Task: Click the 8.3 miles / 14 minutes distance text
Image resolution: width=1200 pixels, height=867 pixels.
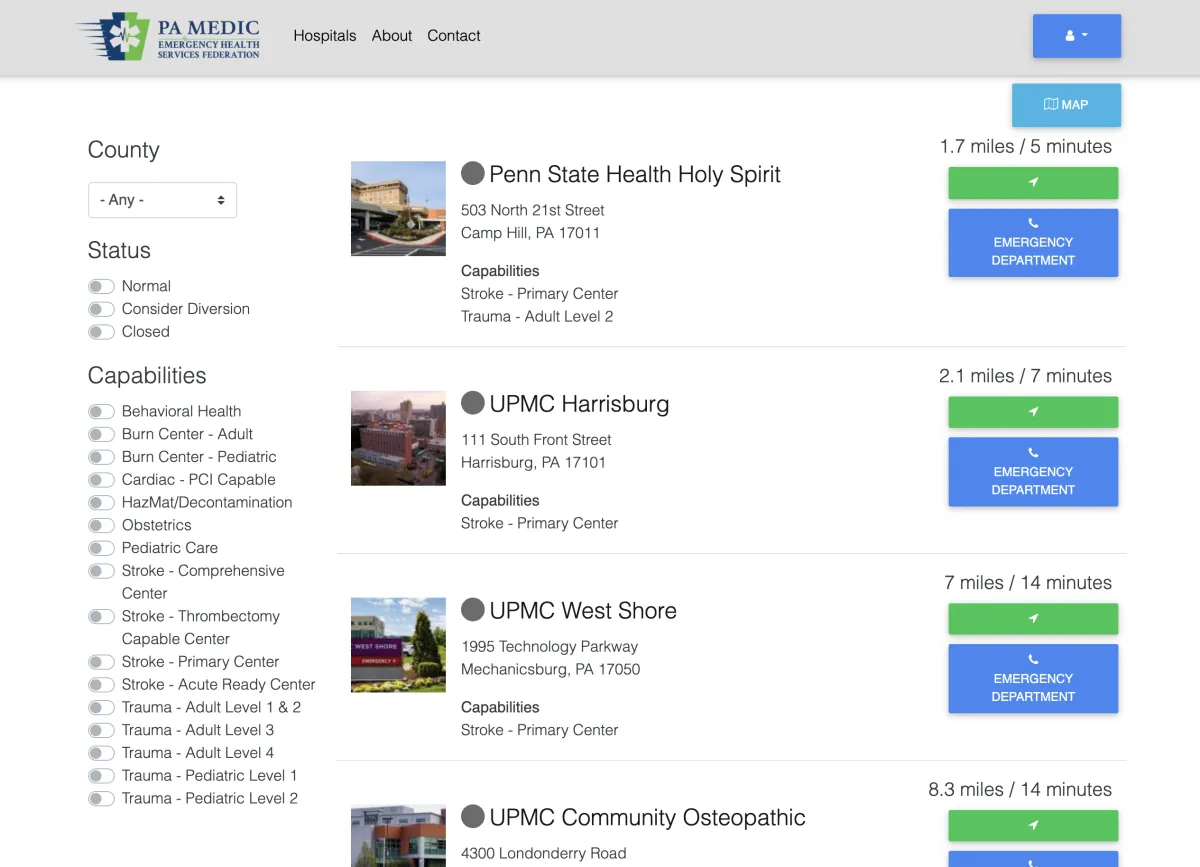Action: tap(1020, 790)
